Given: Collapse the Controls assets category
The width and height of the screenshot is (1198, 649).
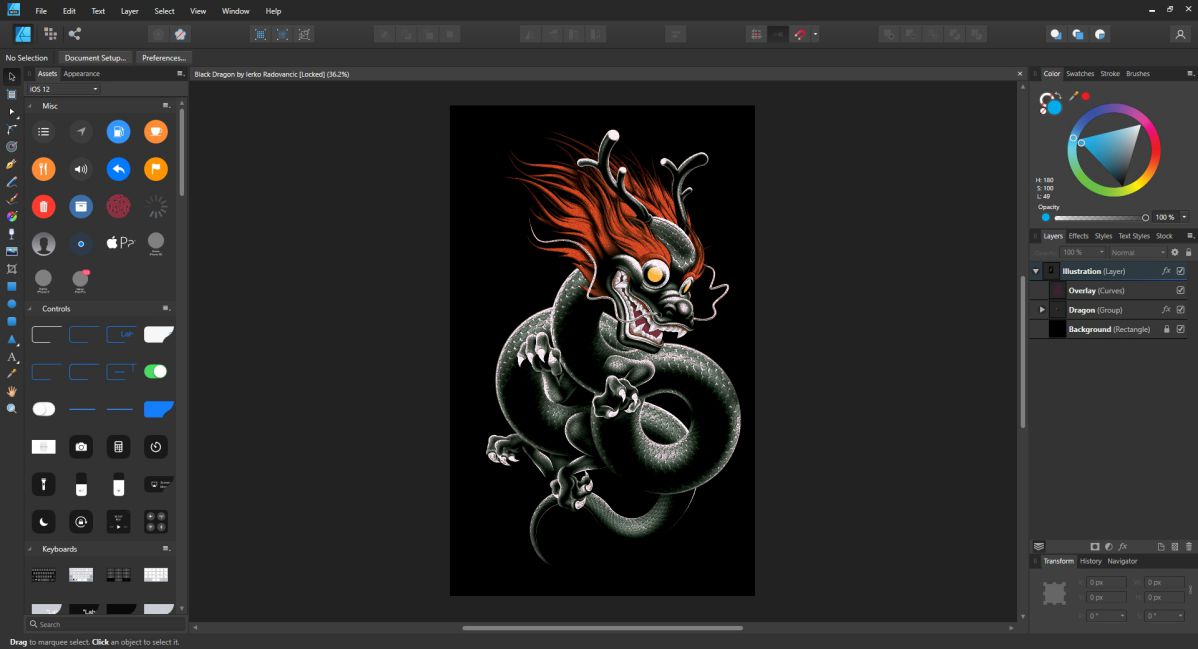Looking at the screenshot, I should pos(30,309).
